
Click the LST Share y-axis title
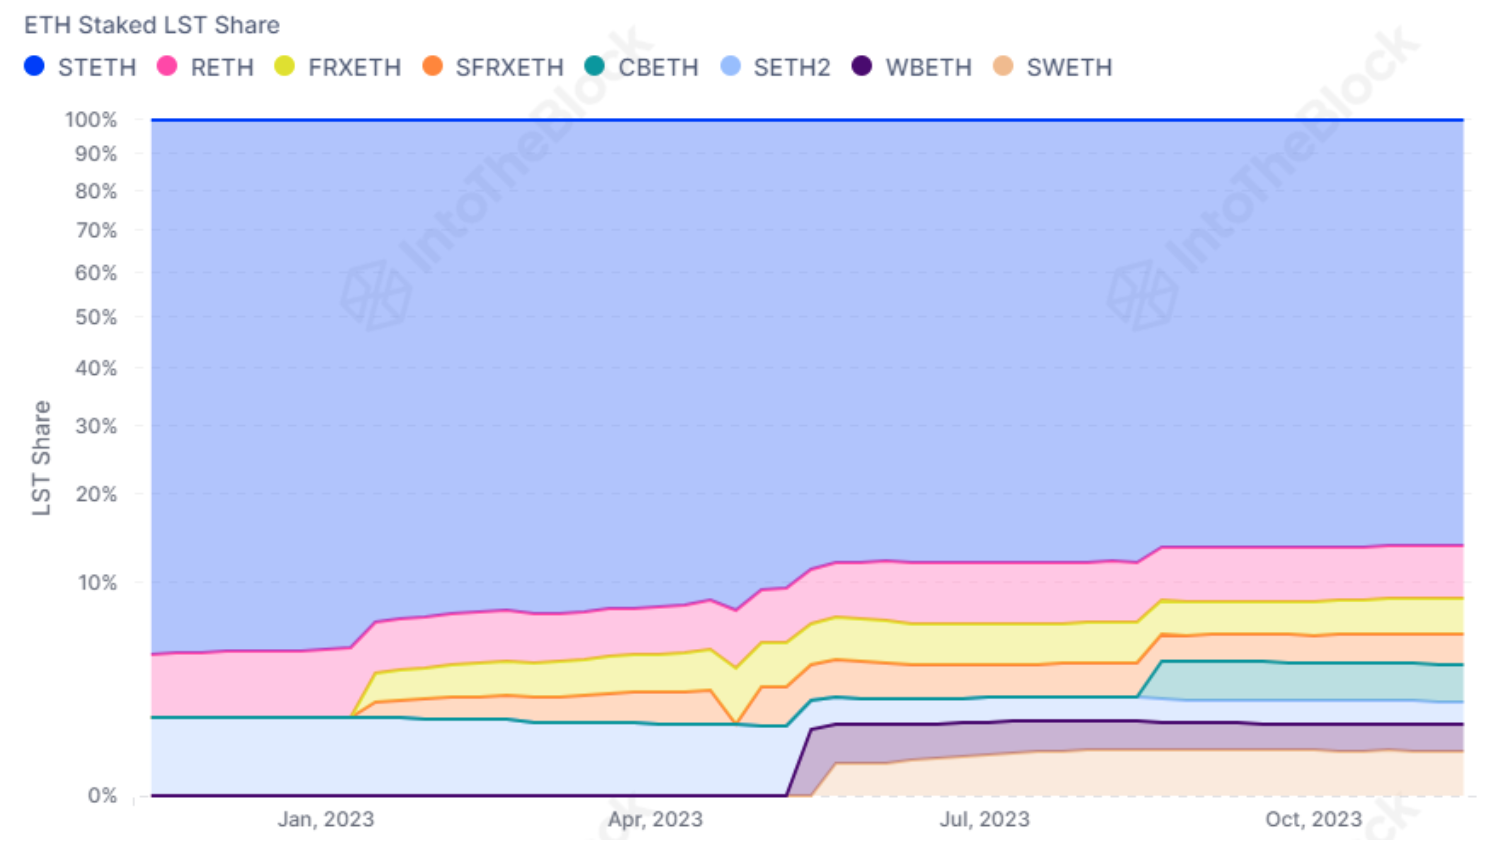pyautogui.click(x=41, y=458)
